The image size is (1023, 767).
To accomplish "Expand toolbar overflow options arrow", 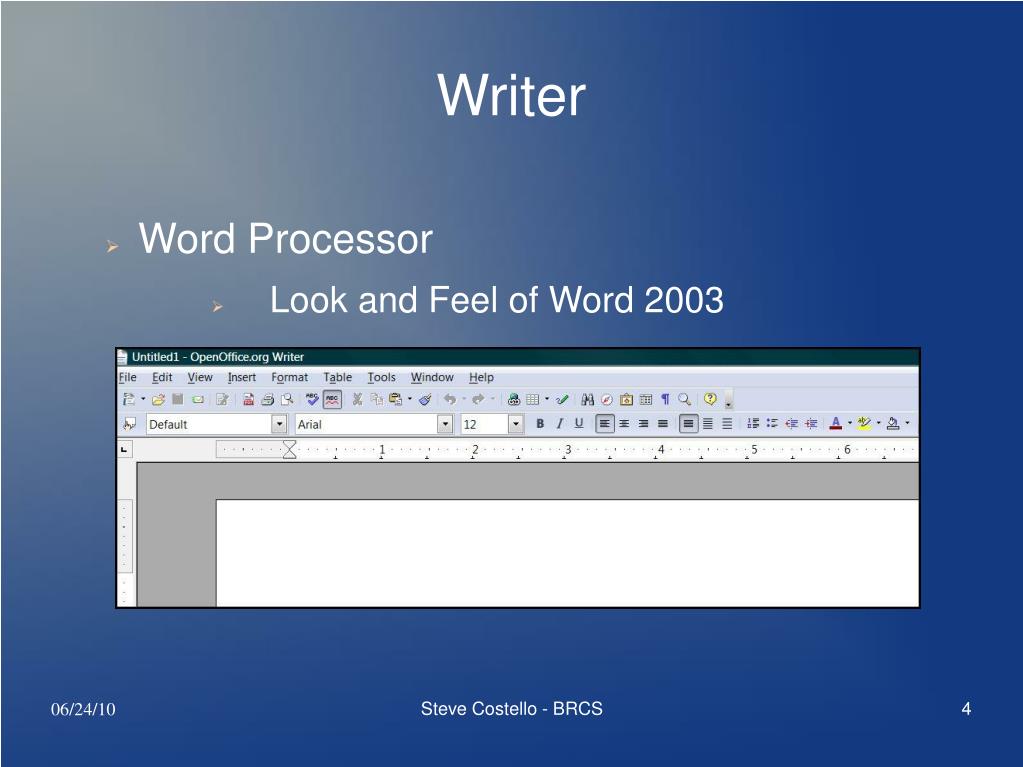I will pyautogui.click(x=729, y=400).
